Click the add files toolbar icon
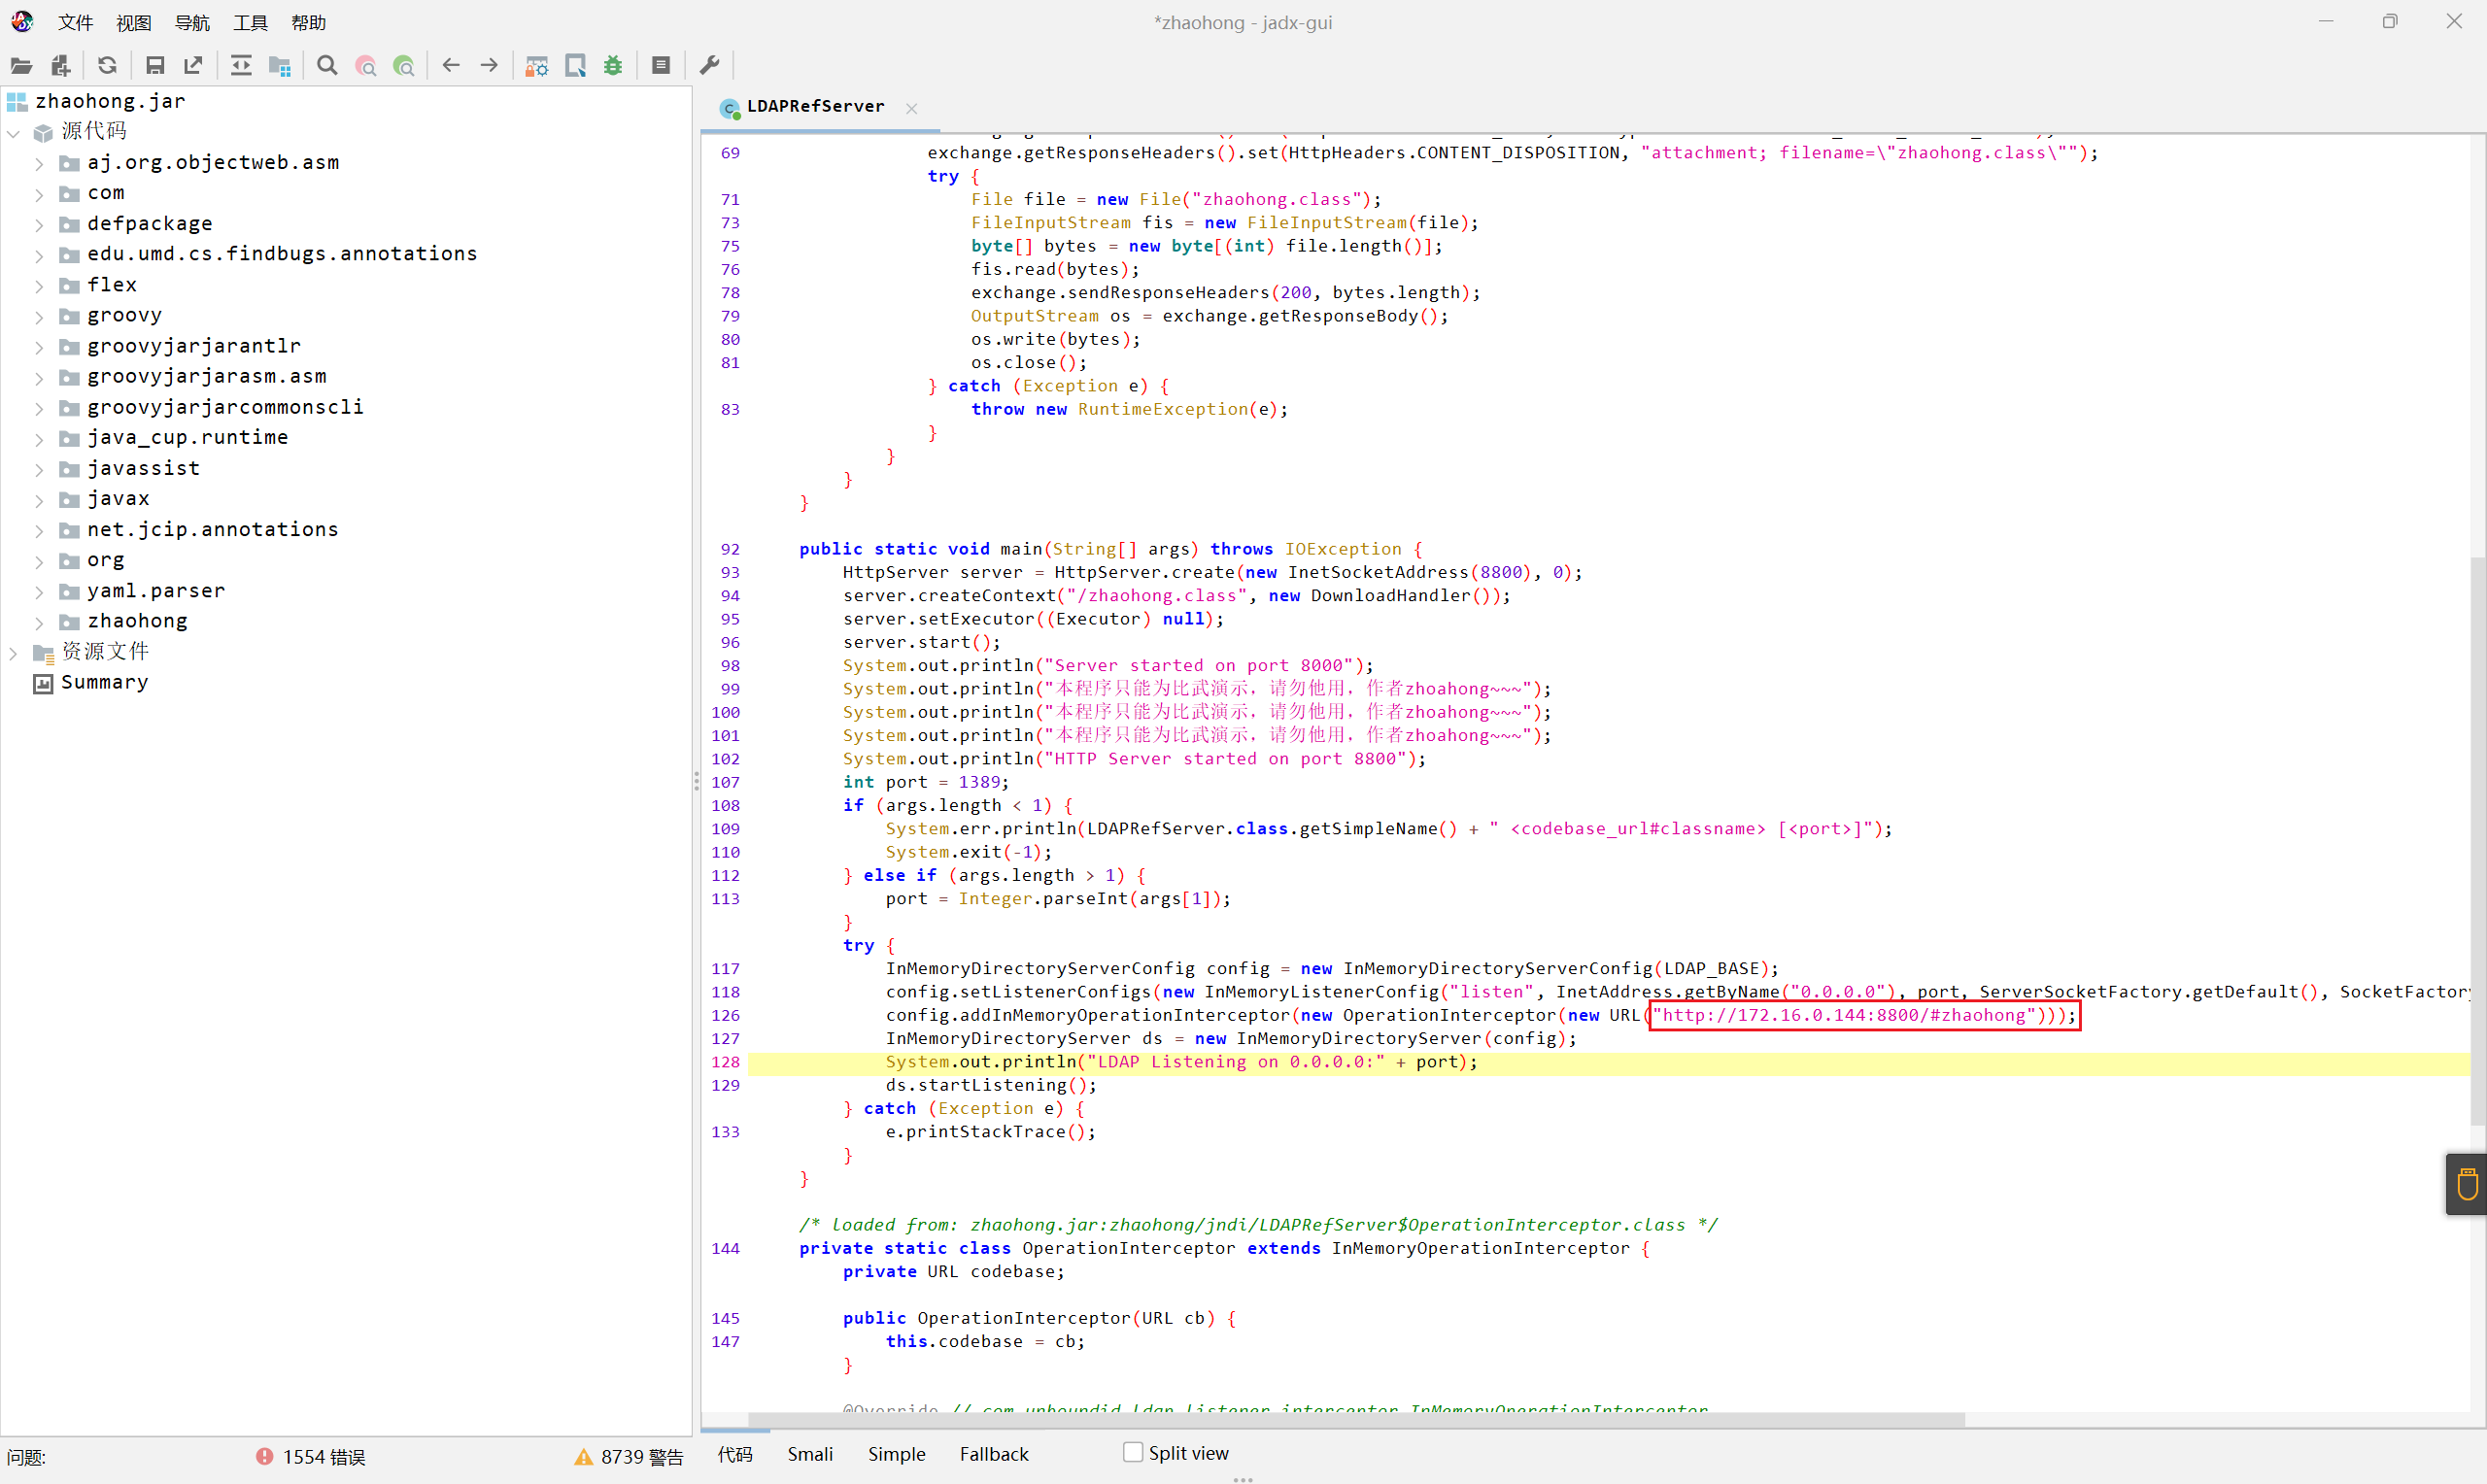Screen dimensions: 2487x1484 pos(61,66)
